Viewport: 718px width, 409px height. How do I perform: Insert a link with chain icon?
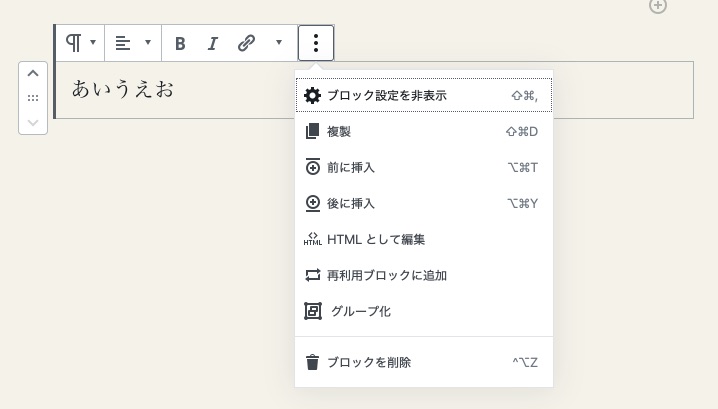[x=246, y=44]
